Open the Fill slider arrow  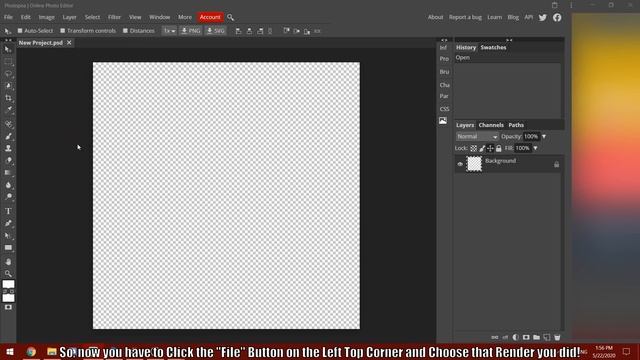click(536, 148)
